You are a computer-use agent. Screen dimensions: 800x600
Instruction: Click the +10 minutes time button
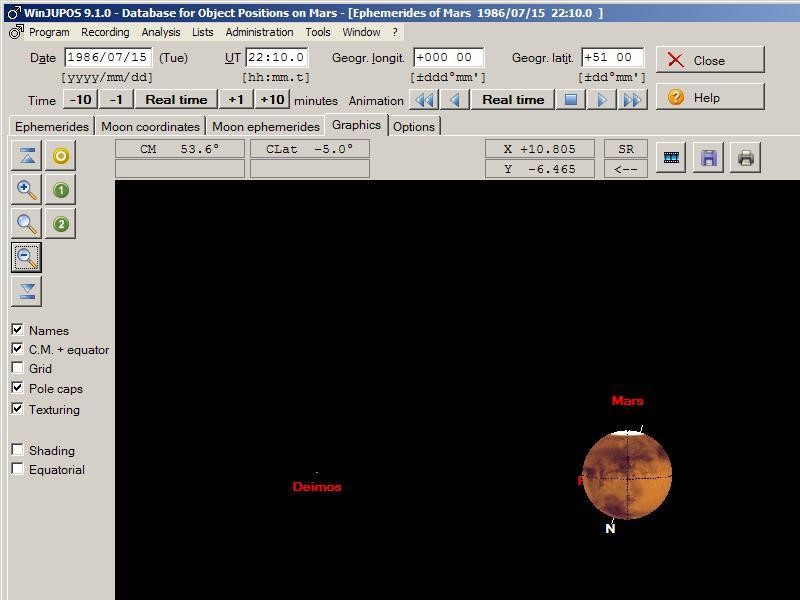(272, 99)
